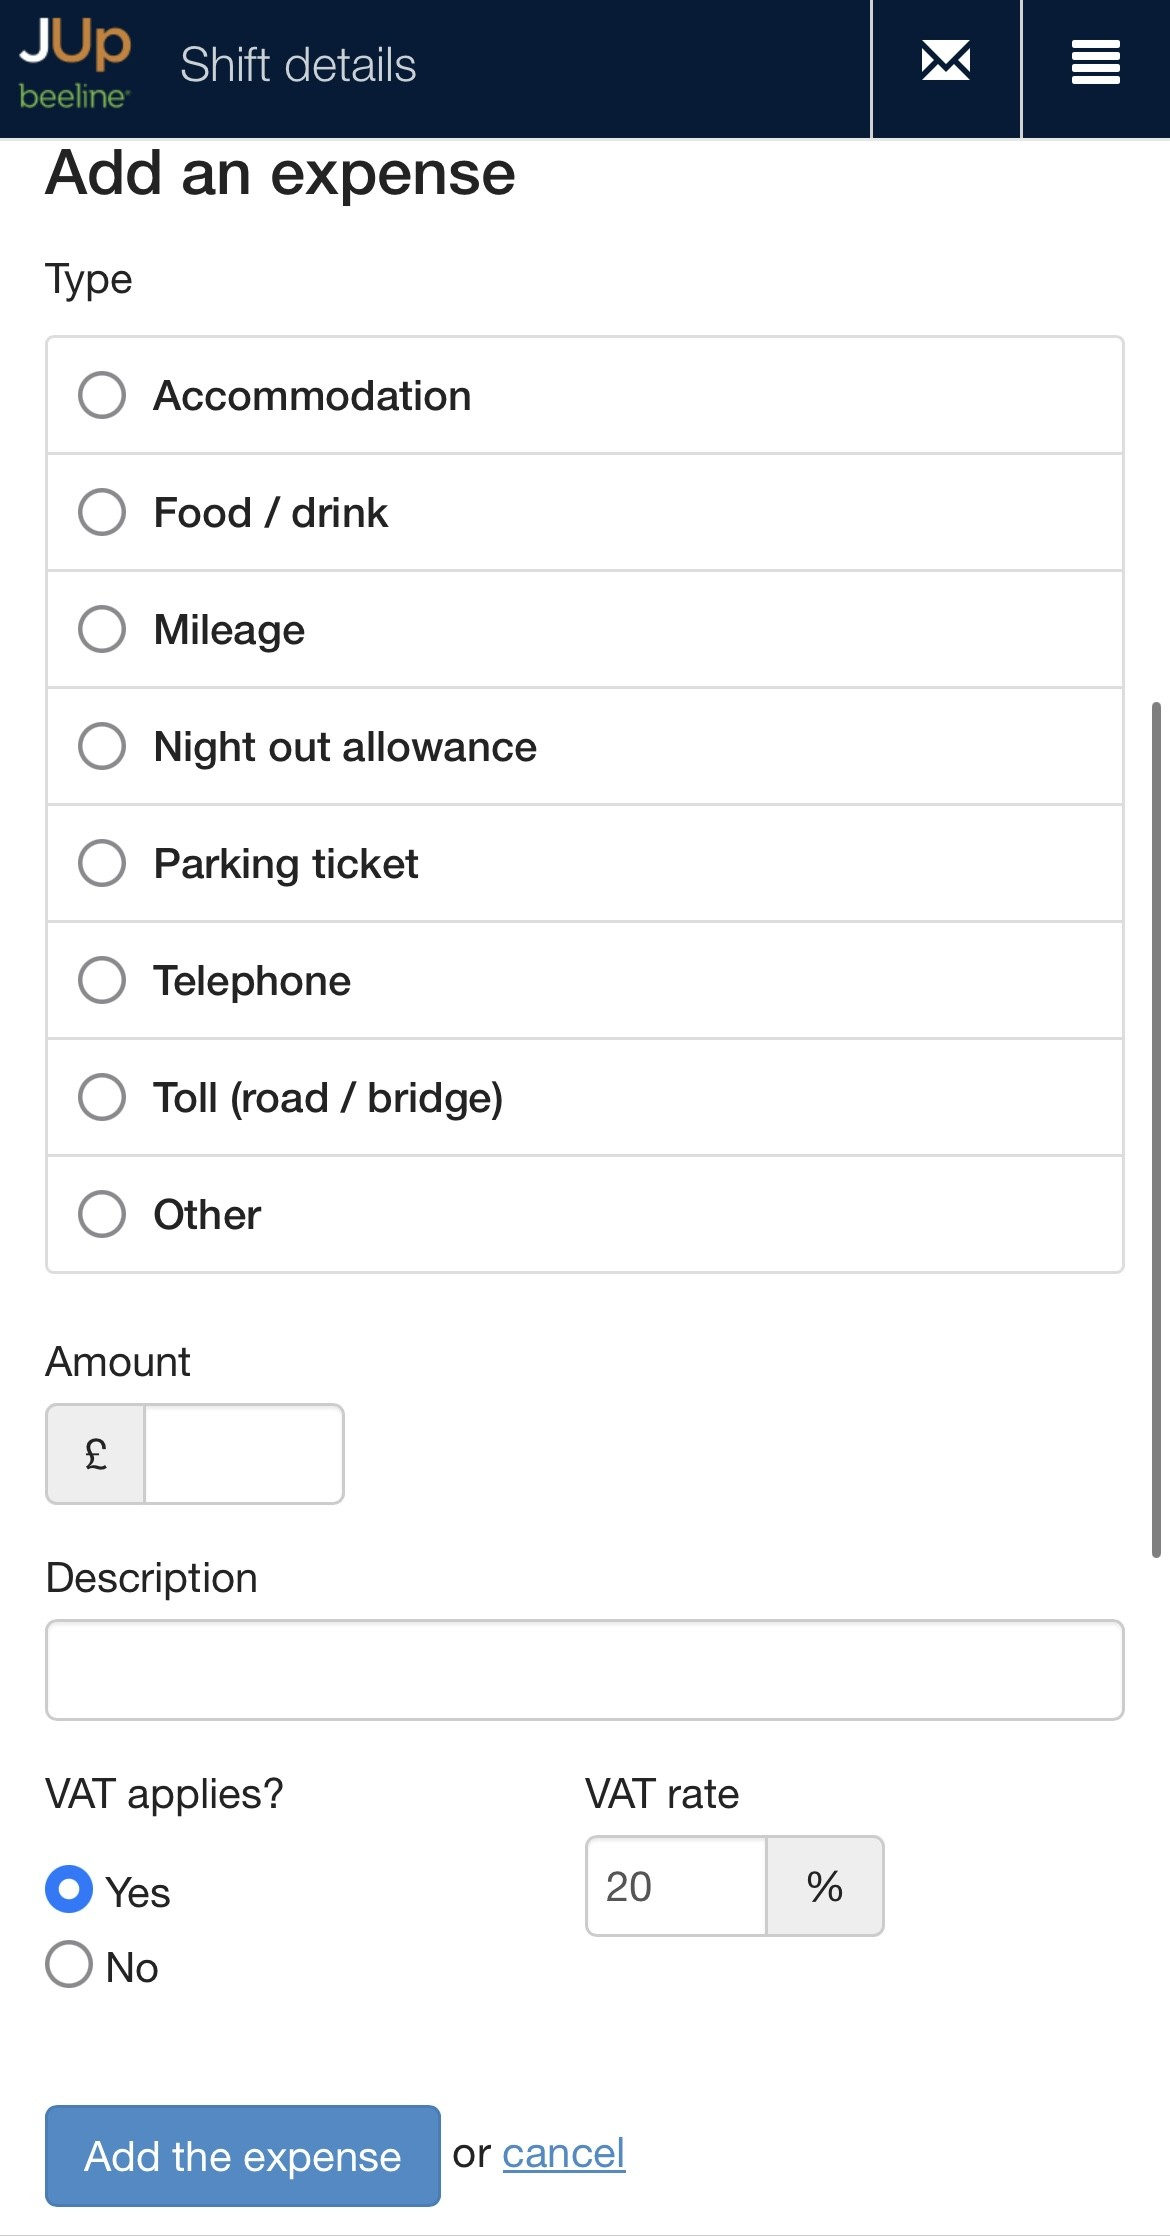Choose the Telephone radio button
This screenshot has width=1170, height=2237.
point(102,981)
